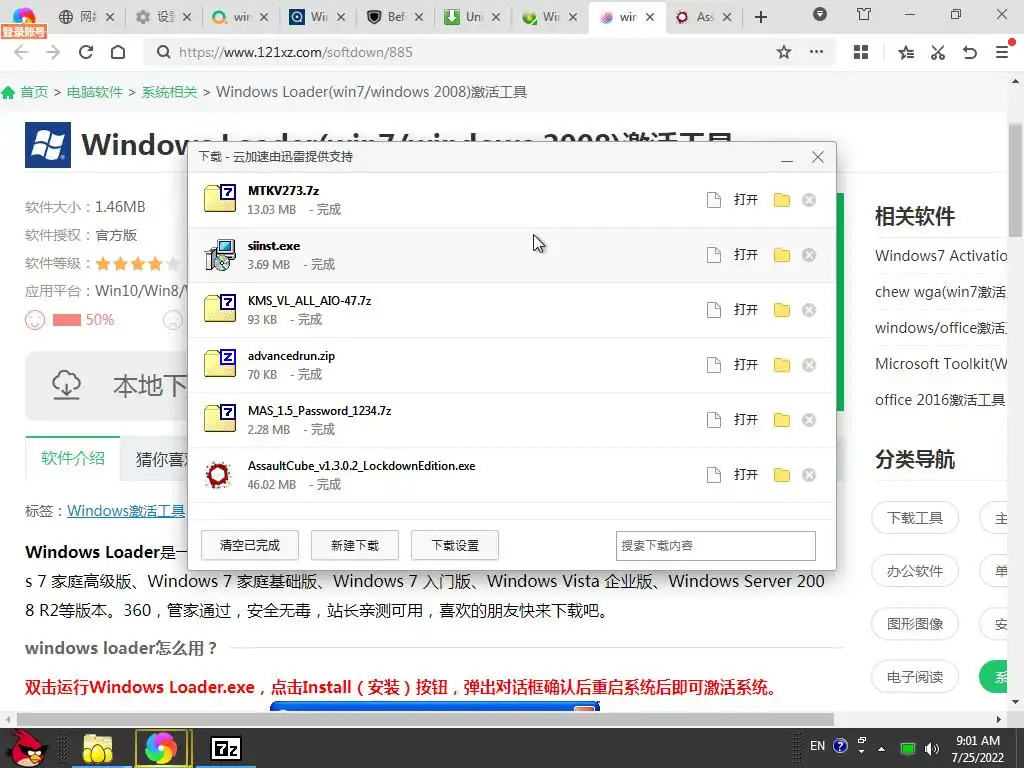
Task: Remove advancedrun.zip download entry
Action: [809, 364]
